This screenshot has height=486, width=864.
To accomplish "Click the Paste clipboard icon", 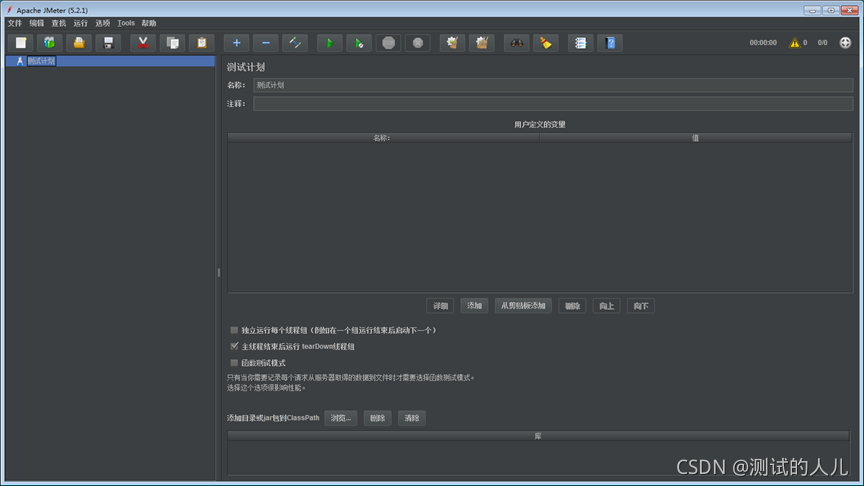I will pyautogui.click(x=202, y=43).
